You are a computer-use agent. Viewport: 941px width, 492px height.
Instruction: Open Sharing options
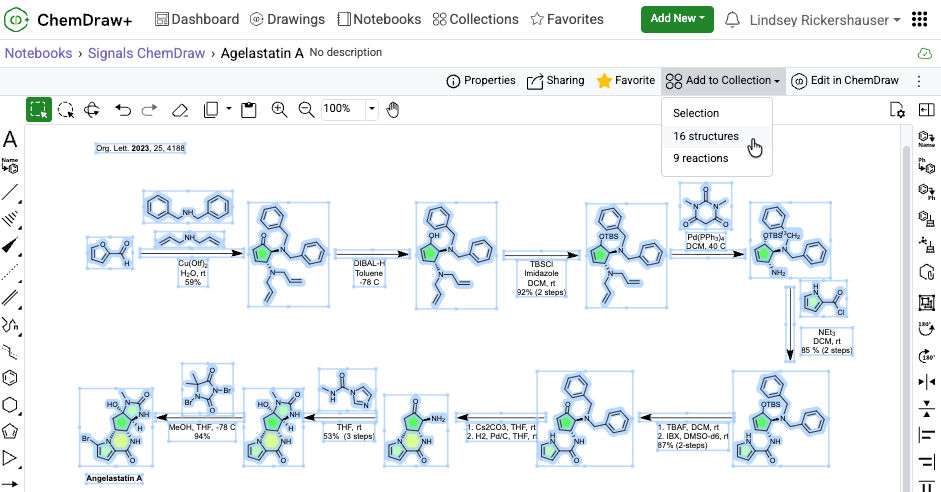[555, 80]
